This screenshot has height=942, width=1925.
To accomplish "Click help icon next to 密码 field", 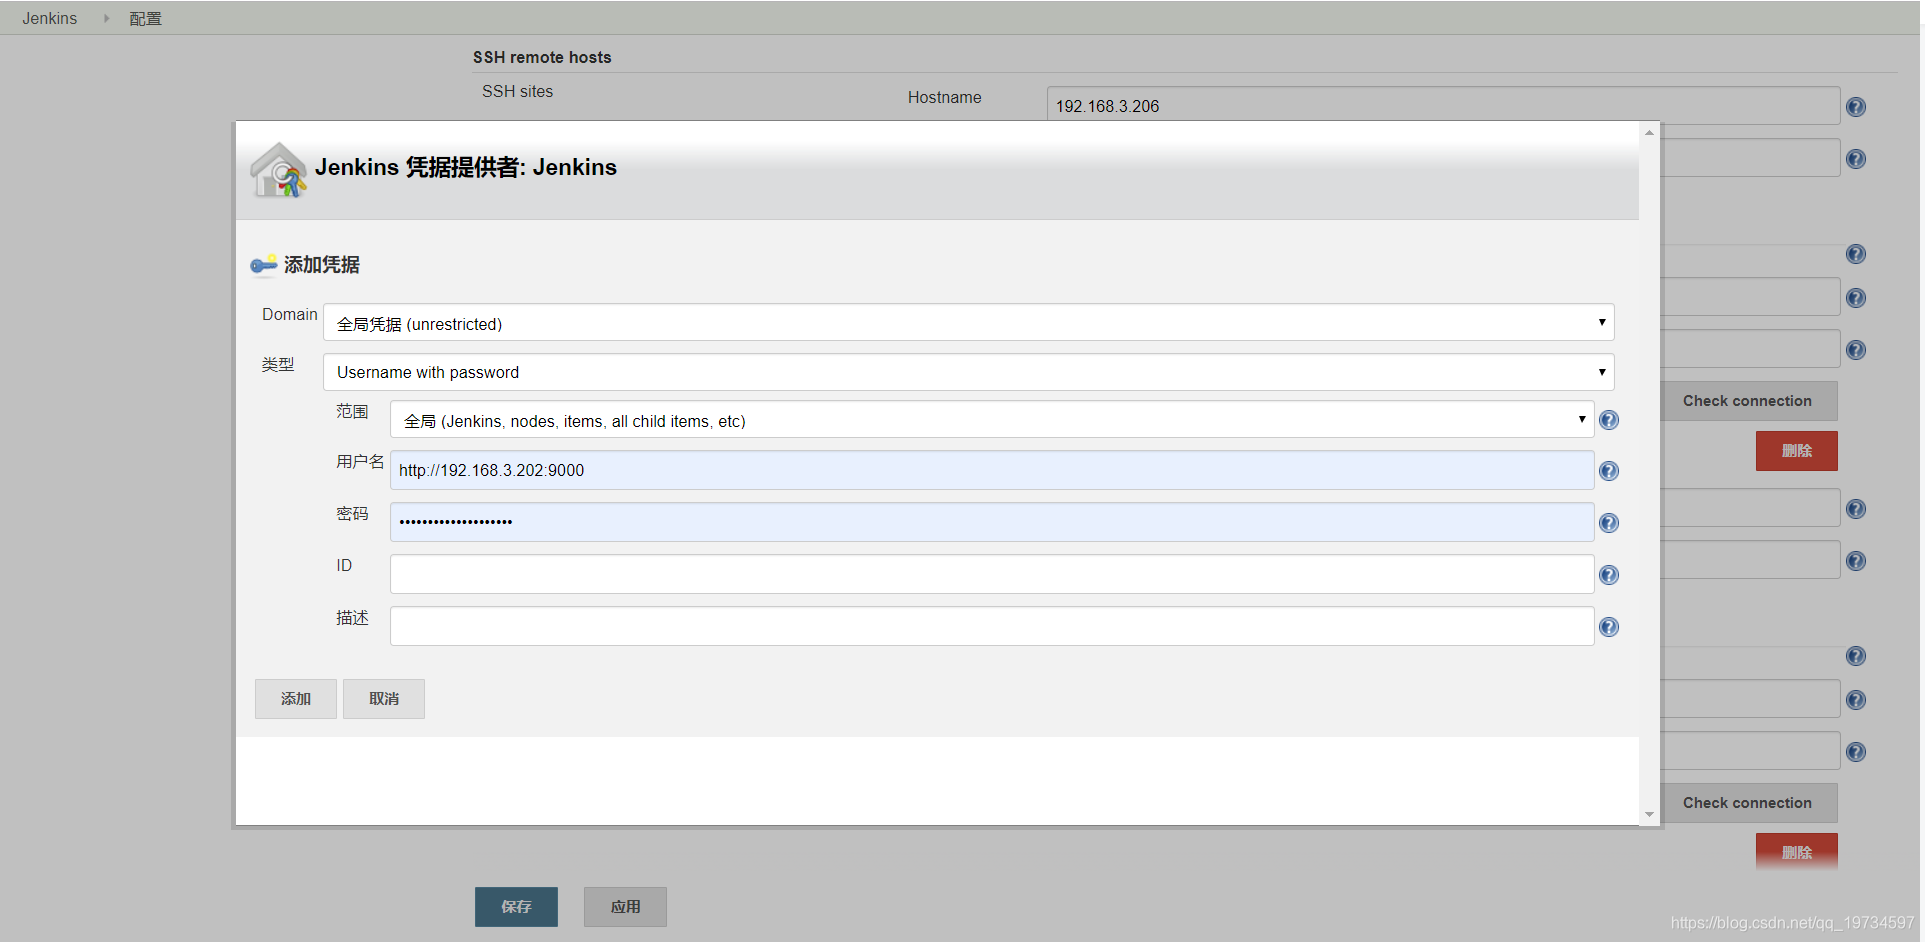I will coord(1609,523).
